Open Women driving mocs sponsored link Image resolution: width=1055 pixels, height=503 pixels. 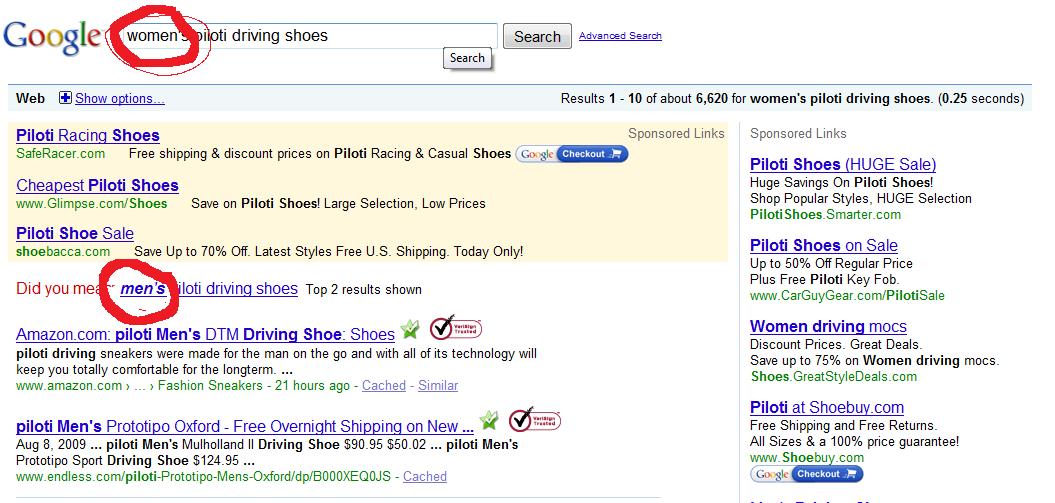pos(828,326)
